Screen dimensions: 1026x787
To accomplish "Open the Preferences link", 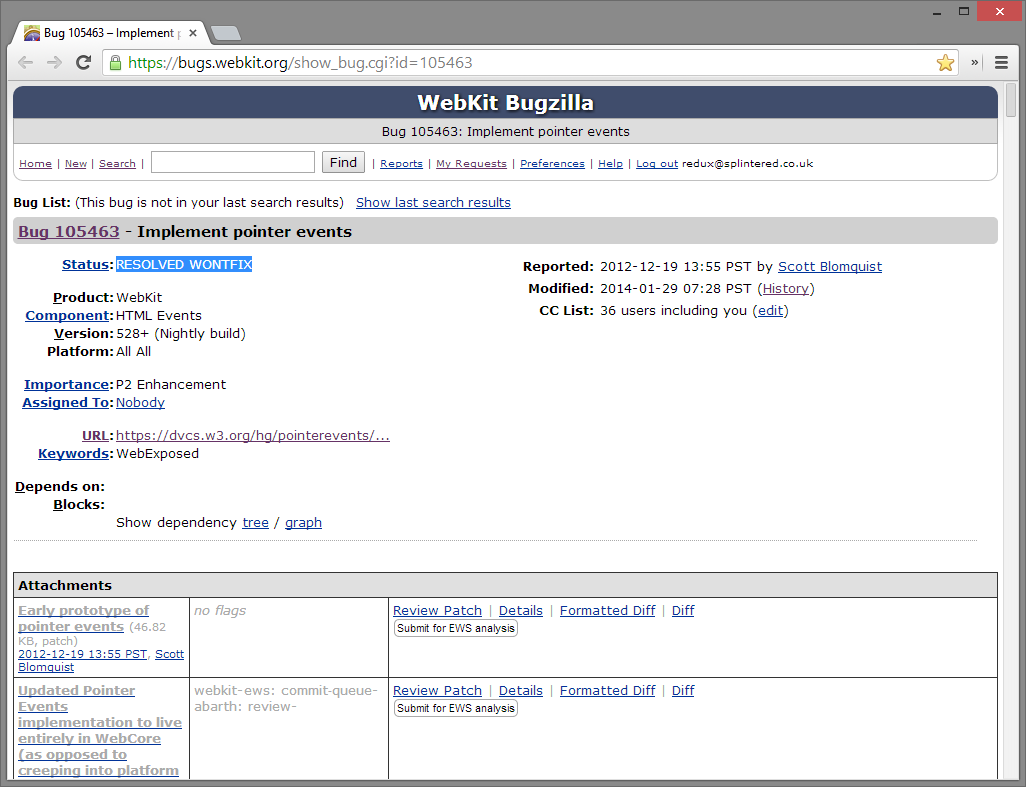I will (x=552, y=164).
